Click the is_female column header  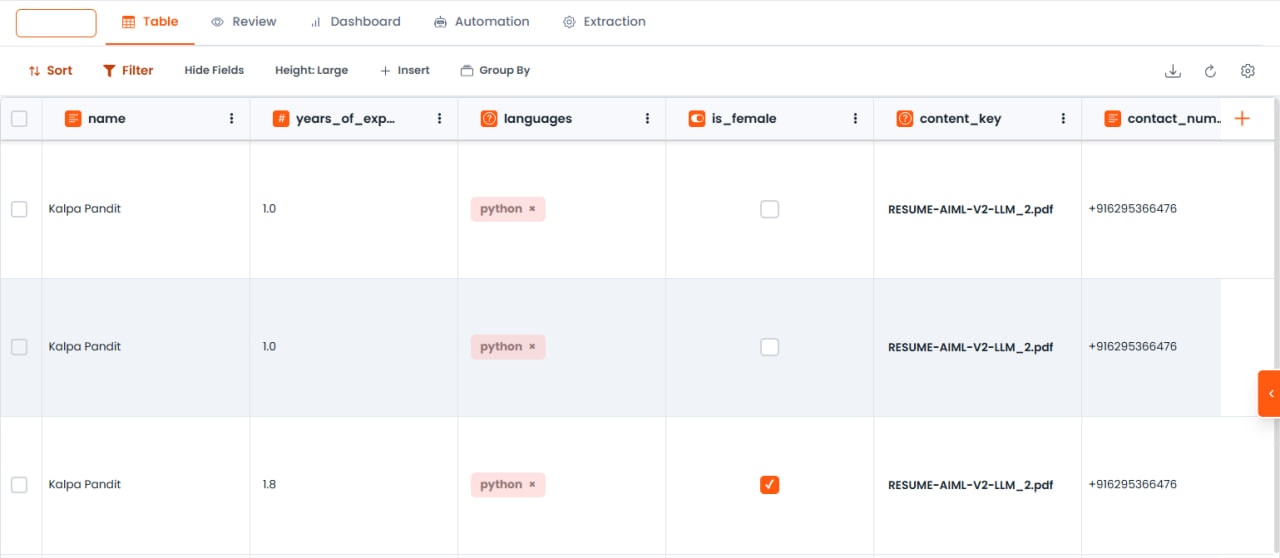pos(770,119)
